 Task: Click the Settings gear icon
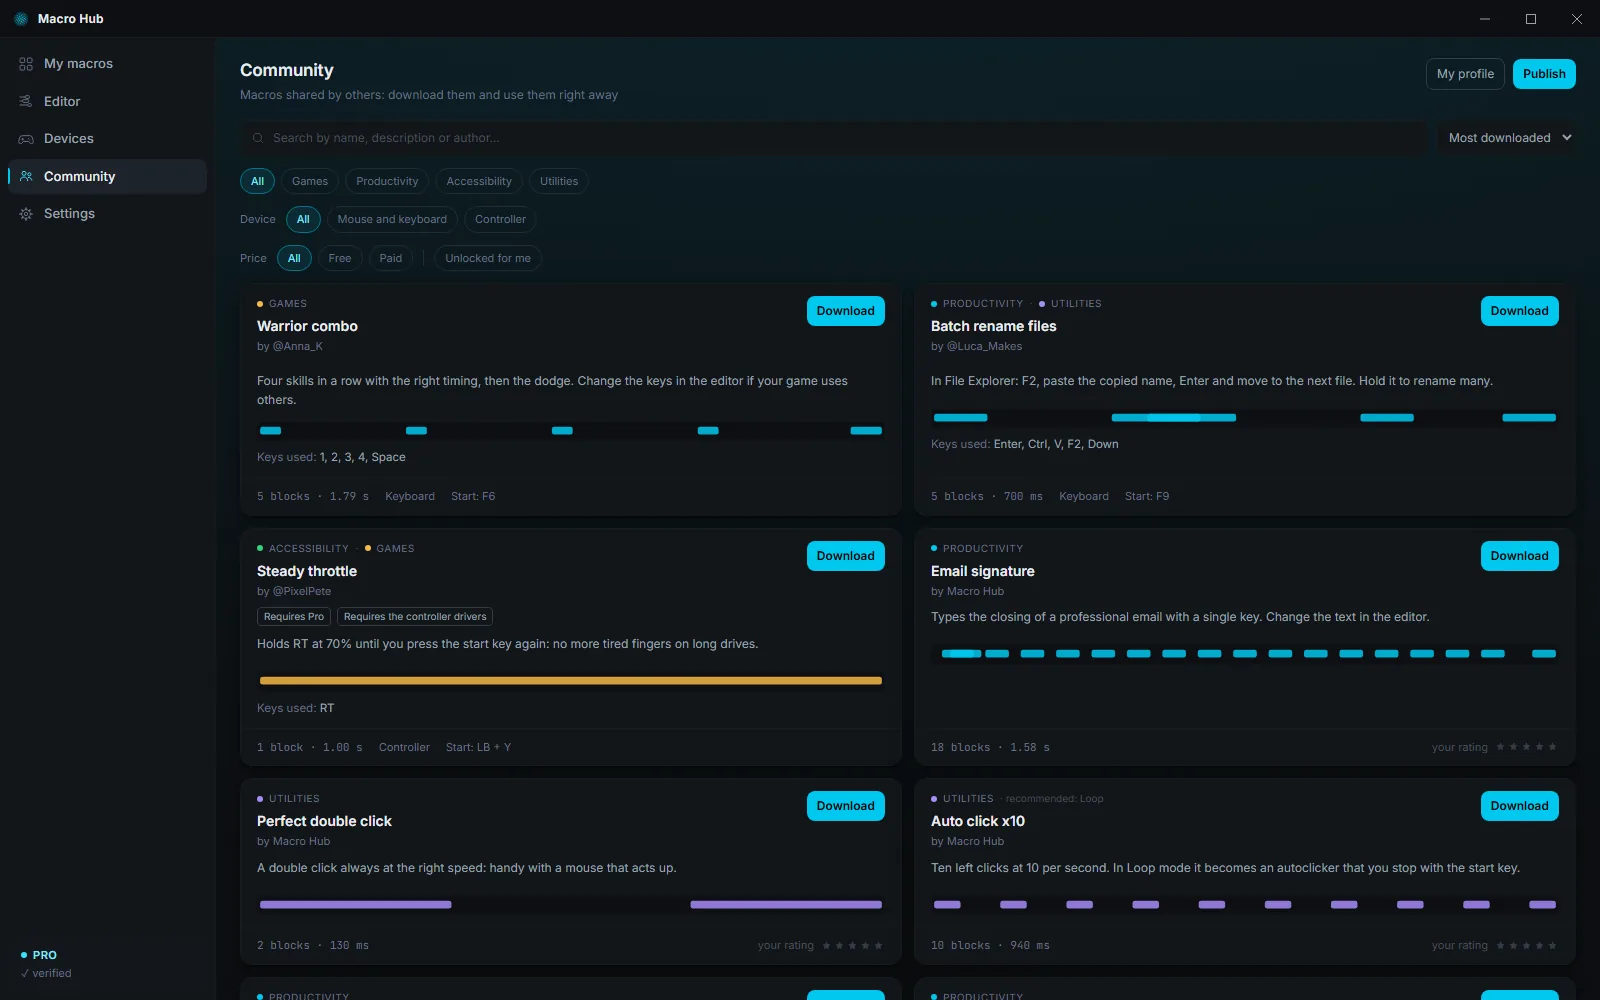pyautogui.click(x=26, y=214)
